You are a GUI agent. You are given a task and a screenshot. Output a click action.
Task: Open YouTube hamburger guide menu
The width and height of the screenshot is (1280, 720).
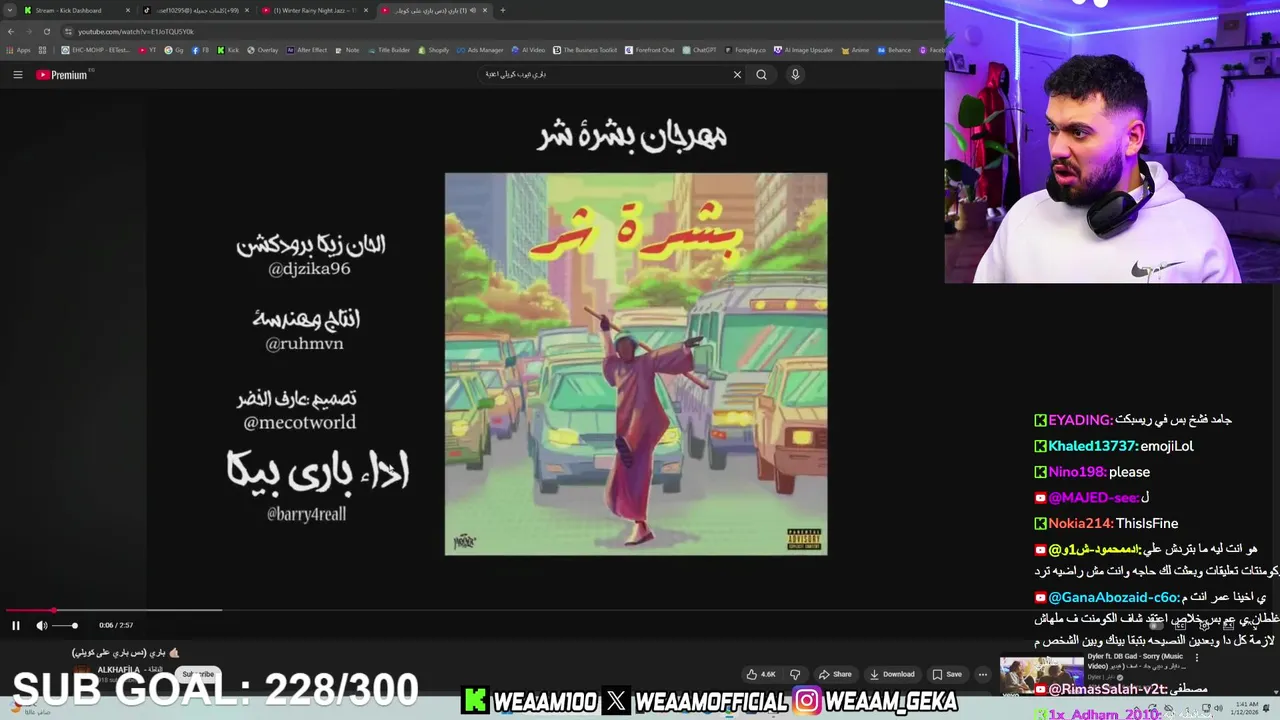[x=17, y=74]
